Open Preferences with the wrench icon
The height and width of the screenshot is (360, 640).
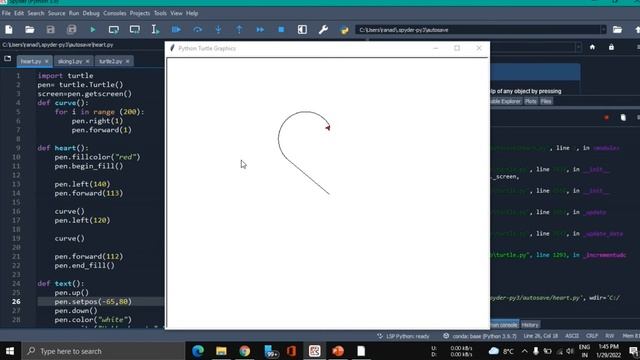tap(323, 30)
